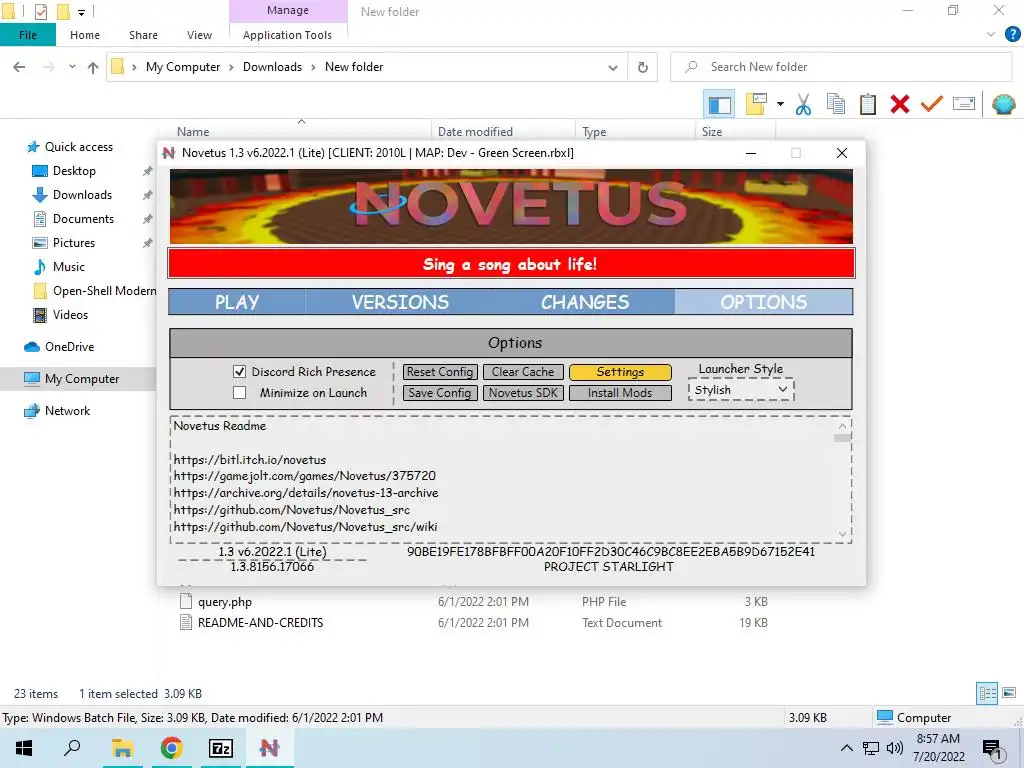
Task: Collapse the ribbon chevron
Action: coord(991,35)
